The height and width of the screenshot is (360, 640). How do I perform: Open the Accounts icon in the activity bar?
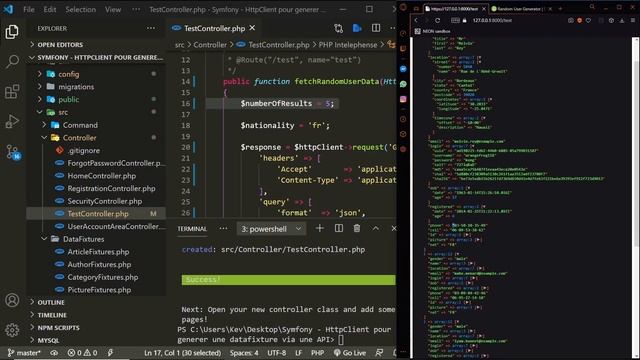[12, 300]
